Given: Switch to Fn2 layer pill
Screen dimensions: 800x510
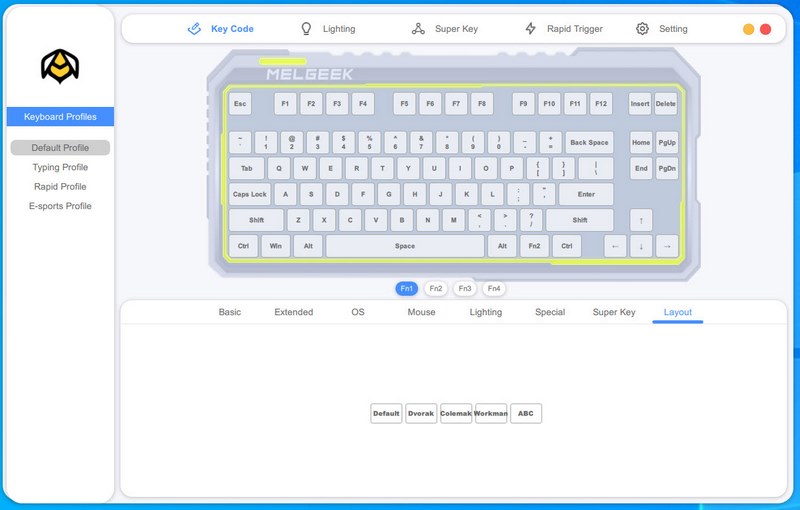Looking at the screenshot, I should 436,289.
